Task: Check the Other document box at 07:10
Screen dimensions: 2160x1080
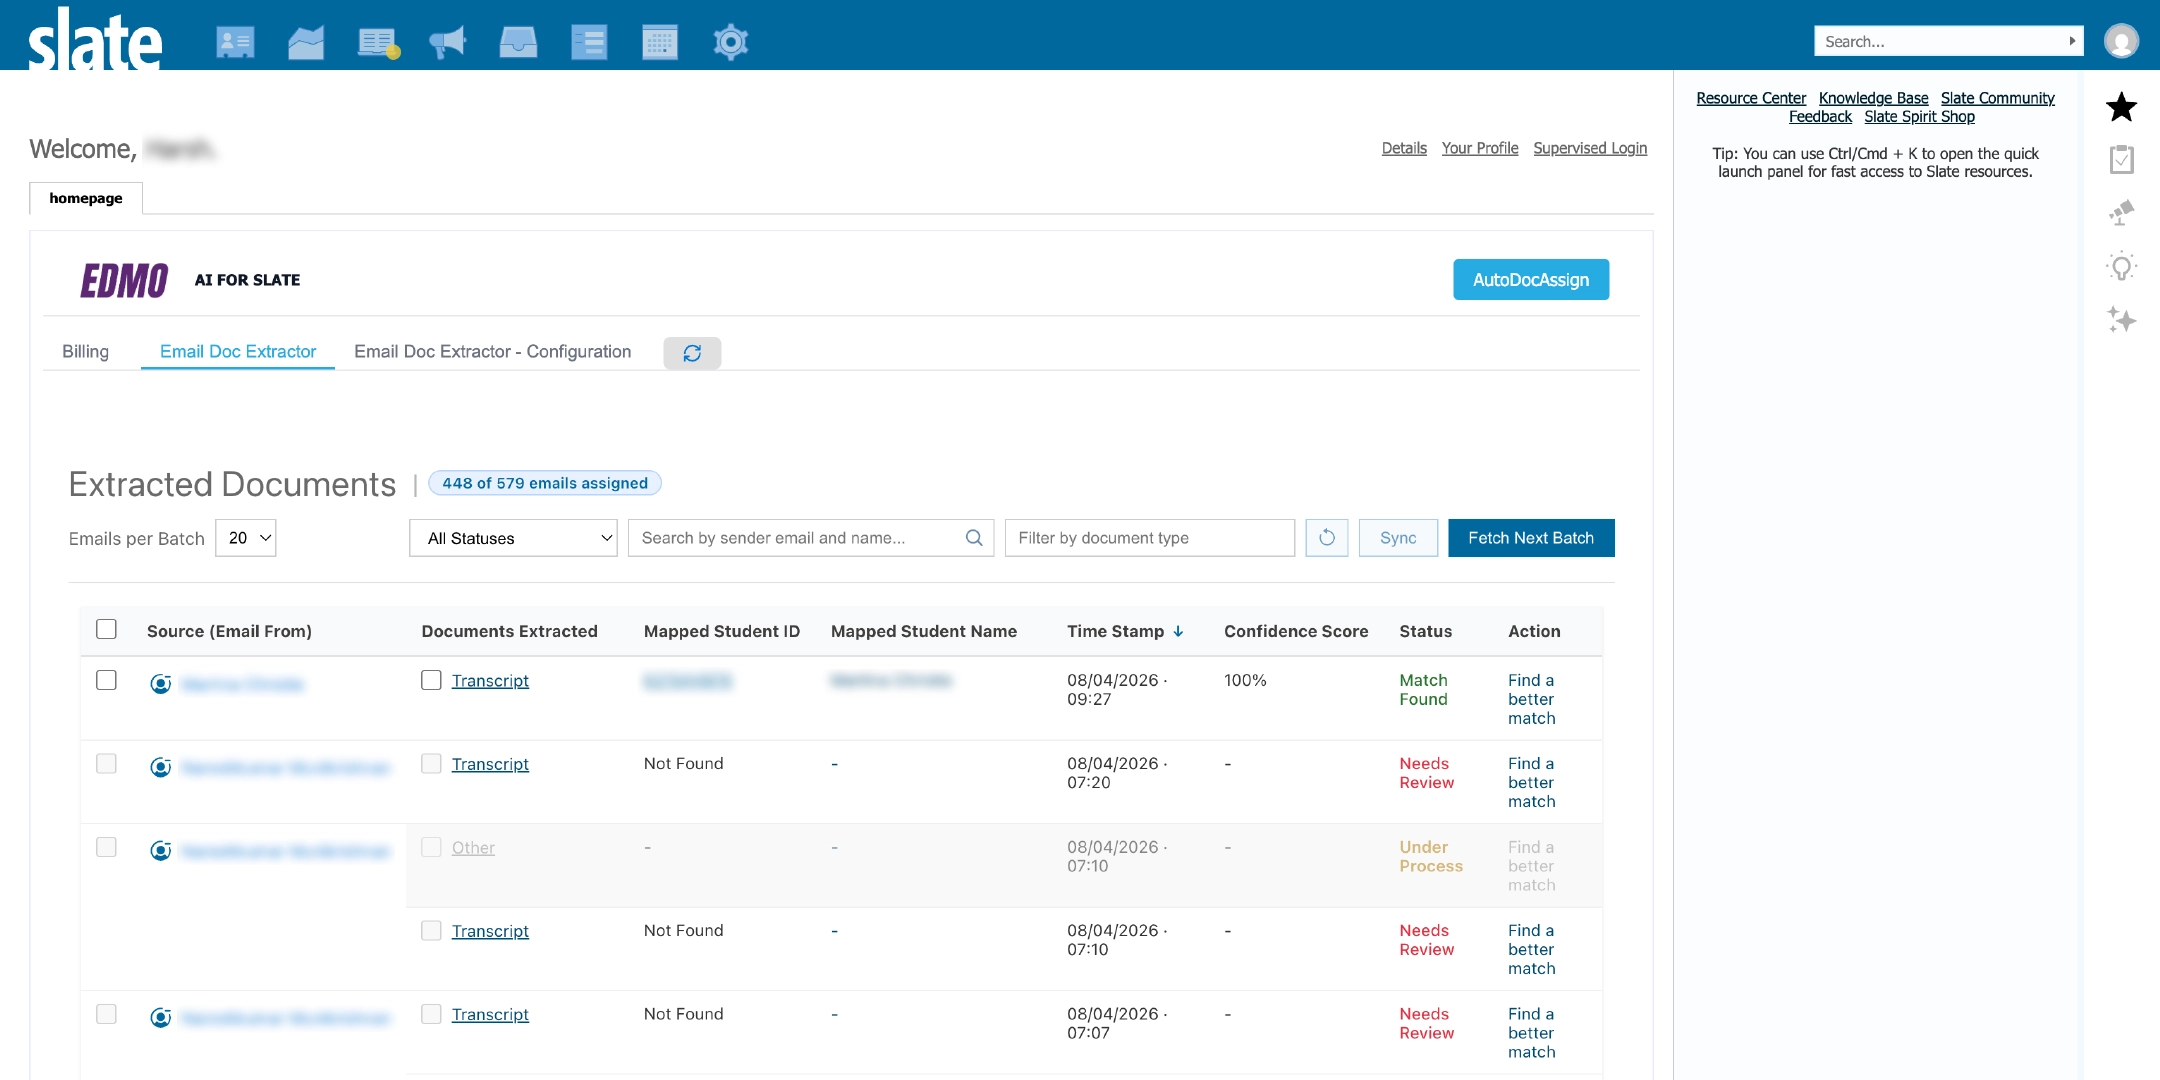Action: (x=431, y=847)
